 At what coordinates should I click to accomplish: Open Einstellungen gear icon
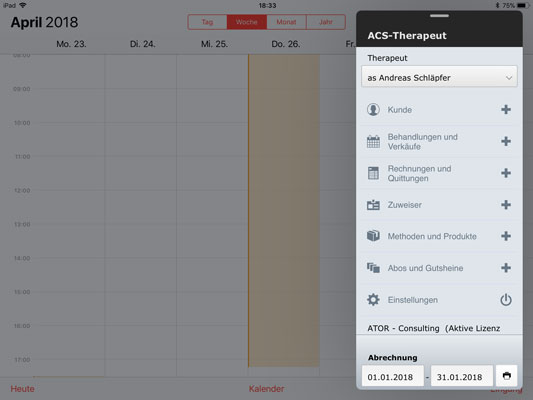(x=373, y=300)
